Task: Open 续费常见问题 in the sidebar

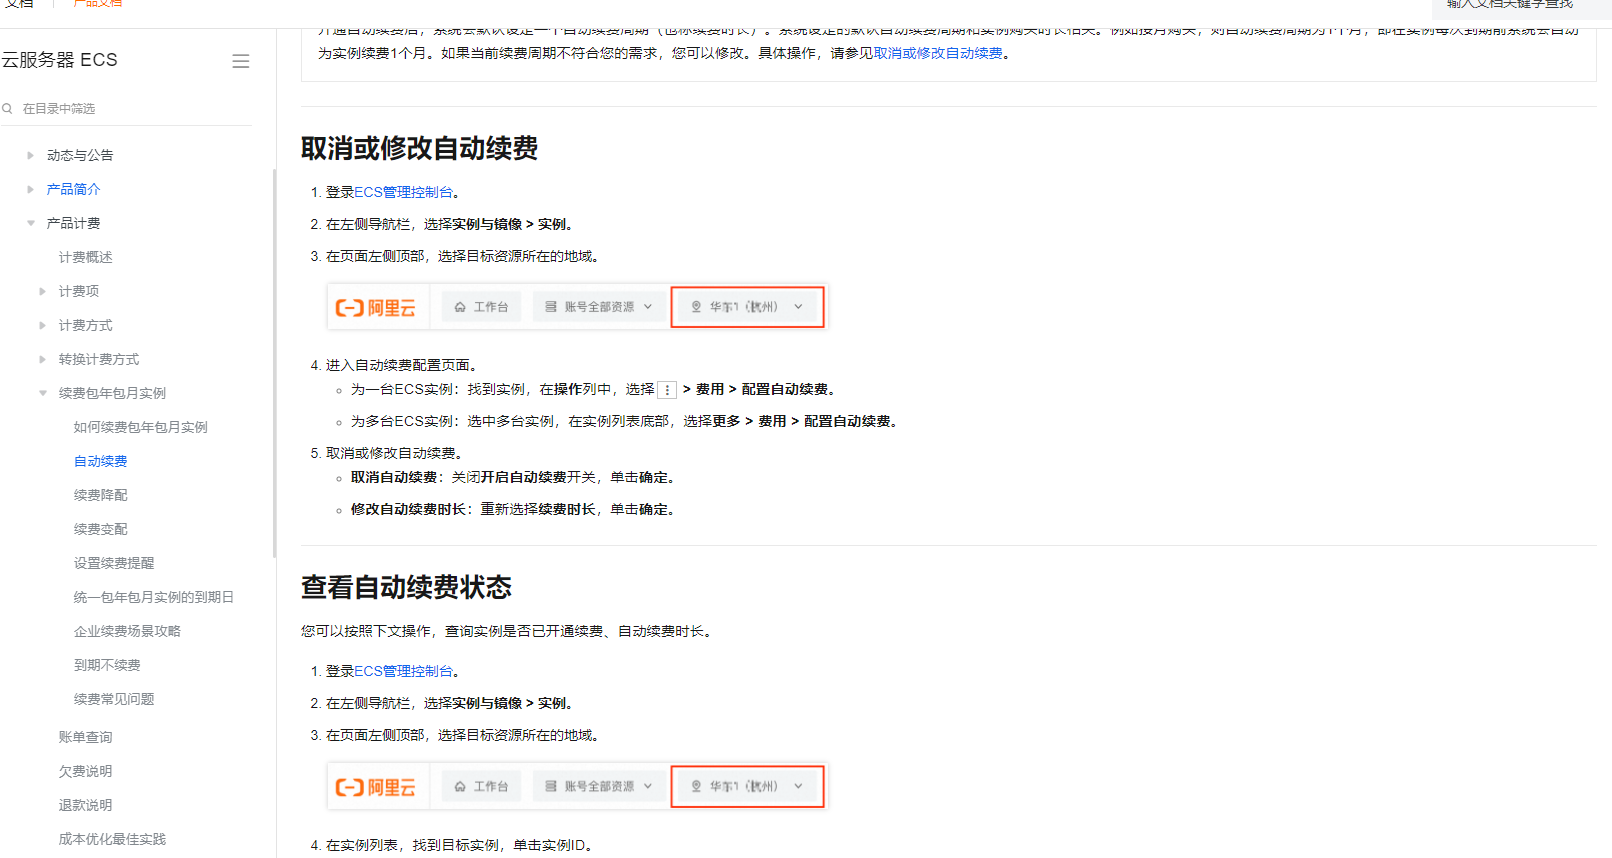Action: [114, 699]
